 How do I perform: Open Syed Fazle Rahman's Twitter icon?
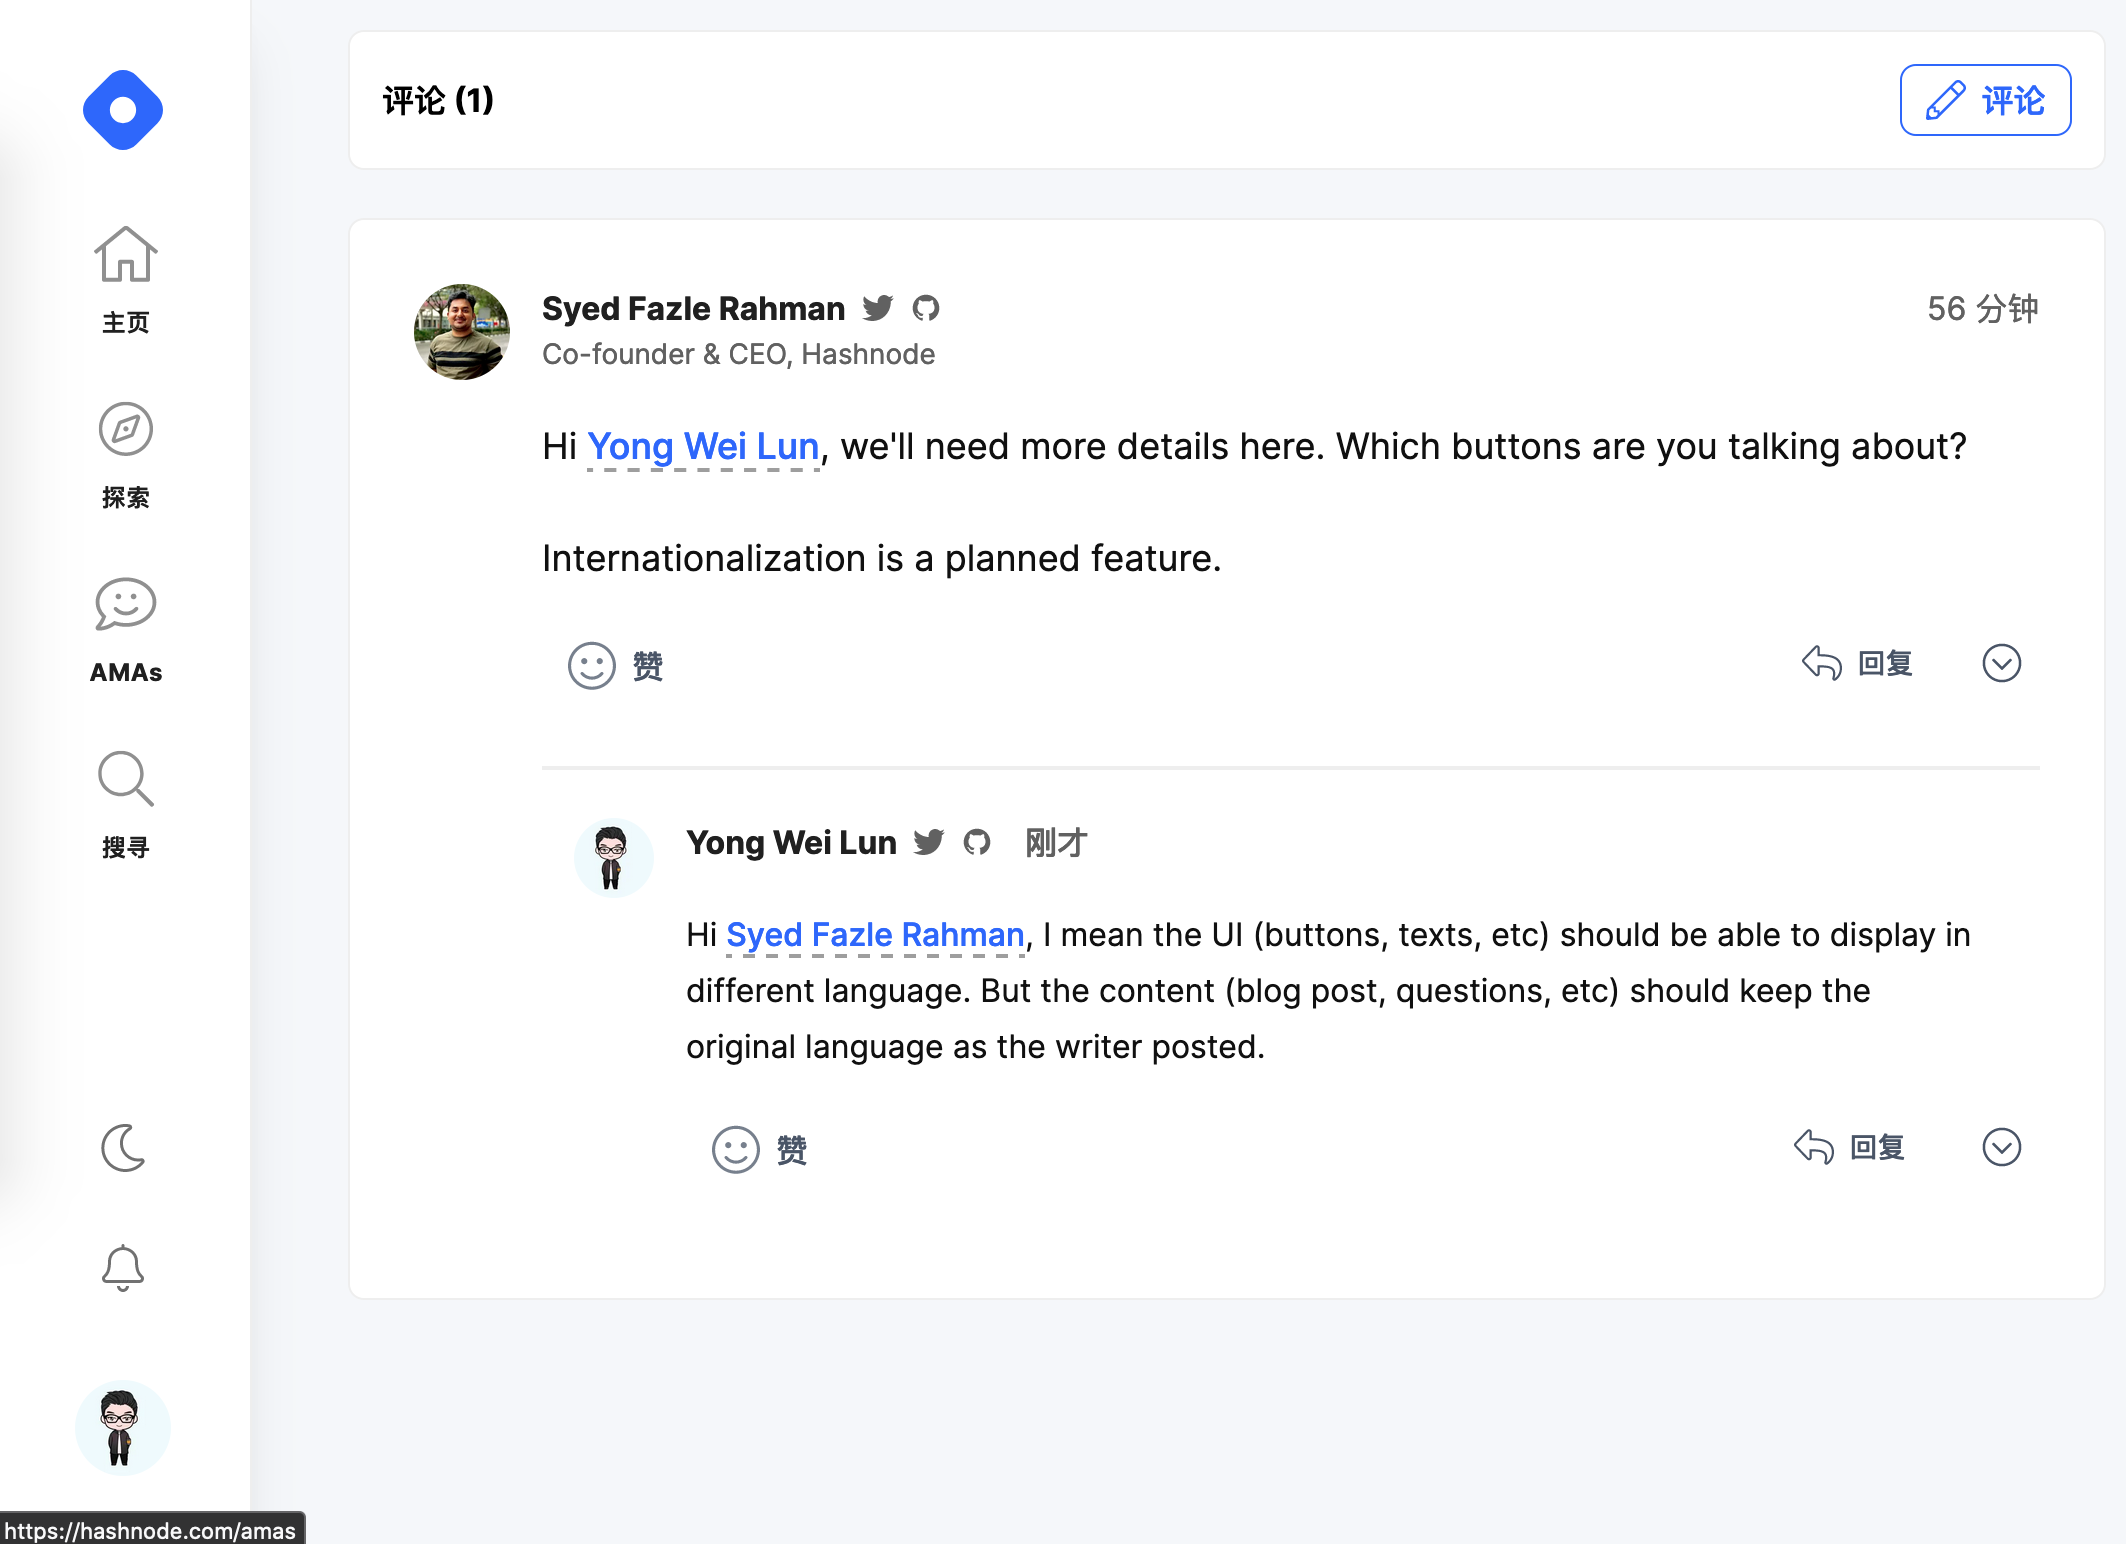pos(877,308)
